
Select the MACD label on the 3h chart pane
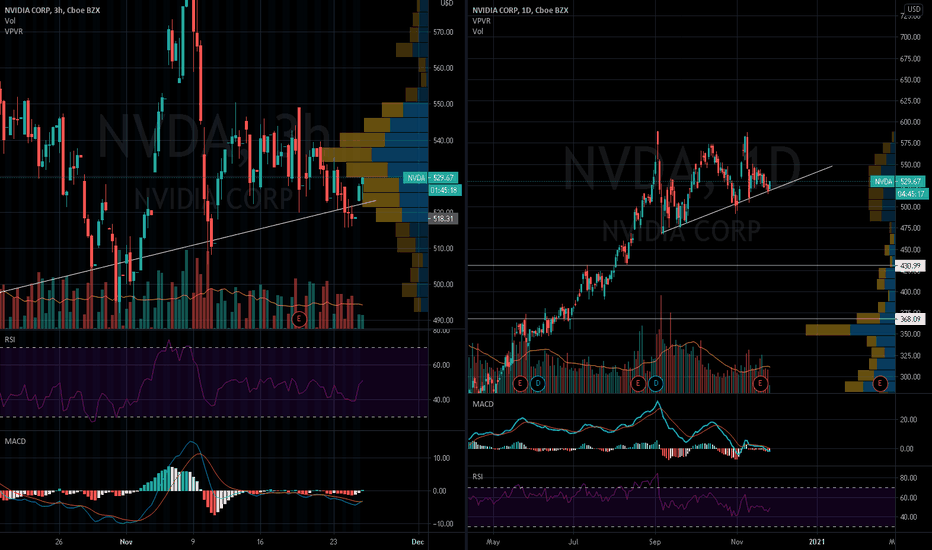click(x=15, y=441)
